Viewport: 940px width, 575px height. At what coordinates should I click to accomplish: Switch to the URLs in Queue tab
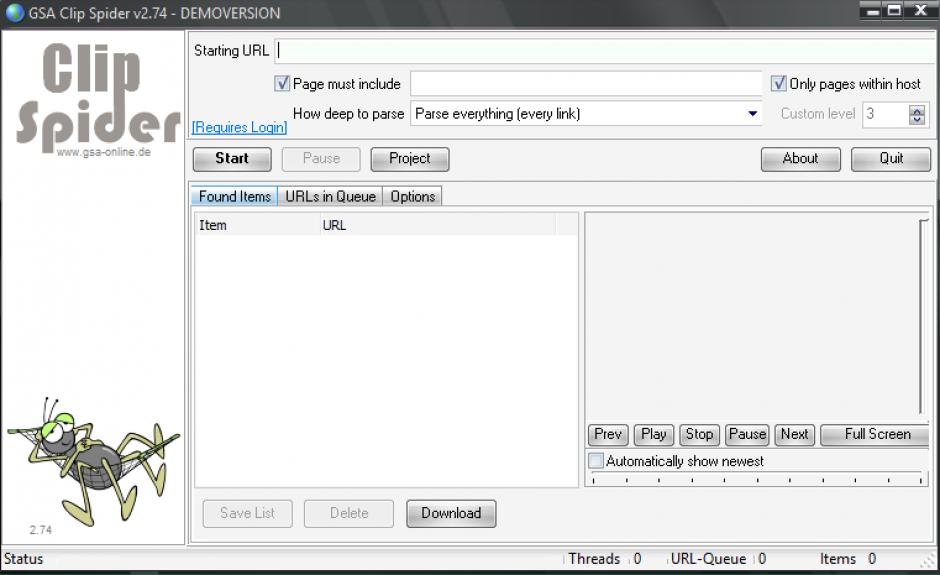point(330,196)
